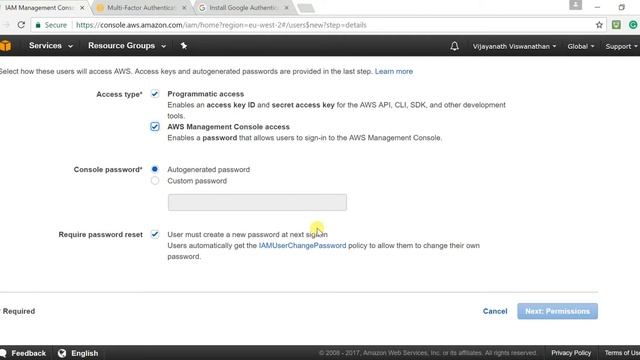Screen dimensions: 640x360
Task: Expand the Resource Groups dropdown
Action: point(127,46)
